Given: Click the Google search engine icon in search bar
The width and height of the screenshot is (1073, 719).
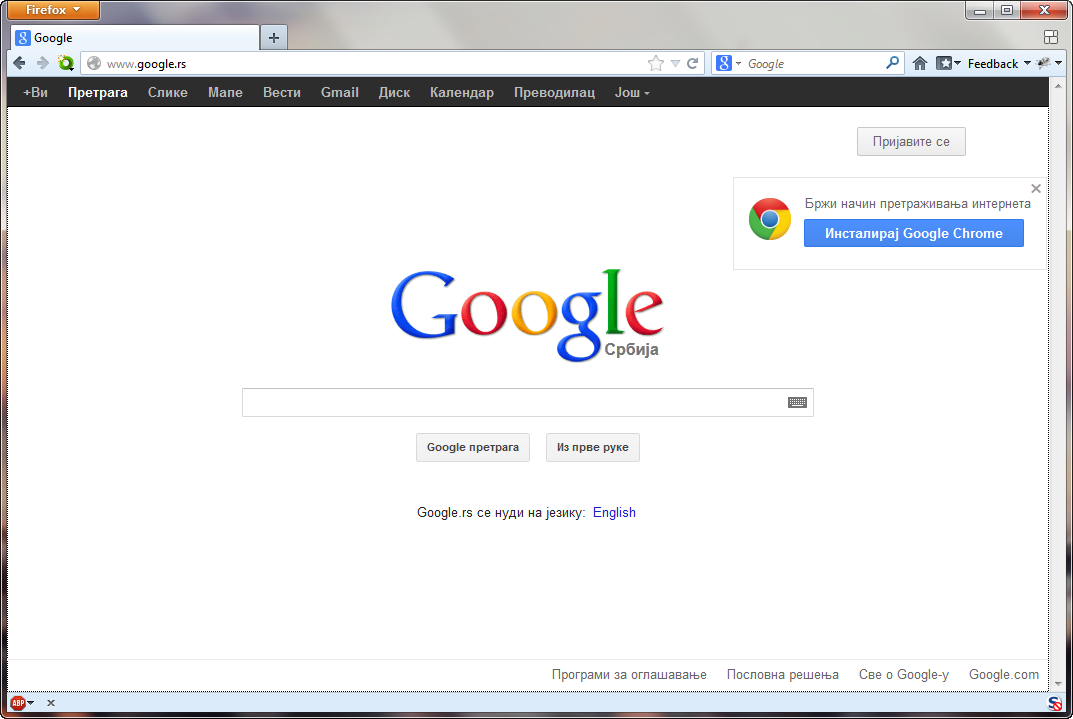Looking at the screenshot, I should [724, 64].
